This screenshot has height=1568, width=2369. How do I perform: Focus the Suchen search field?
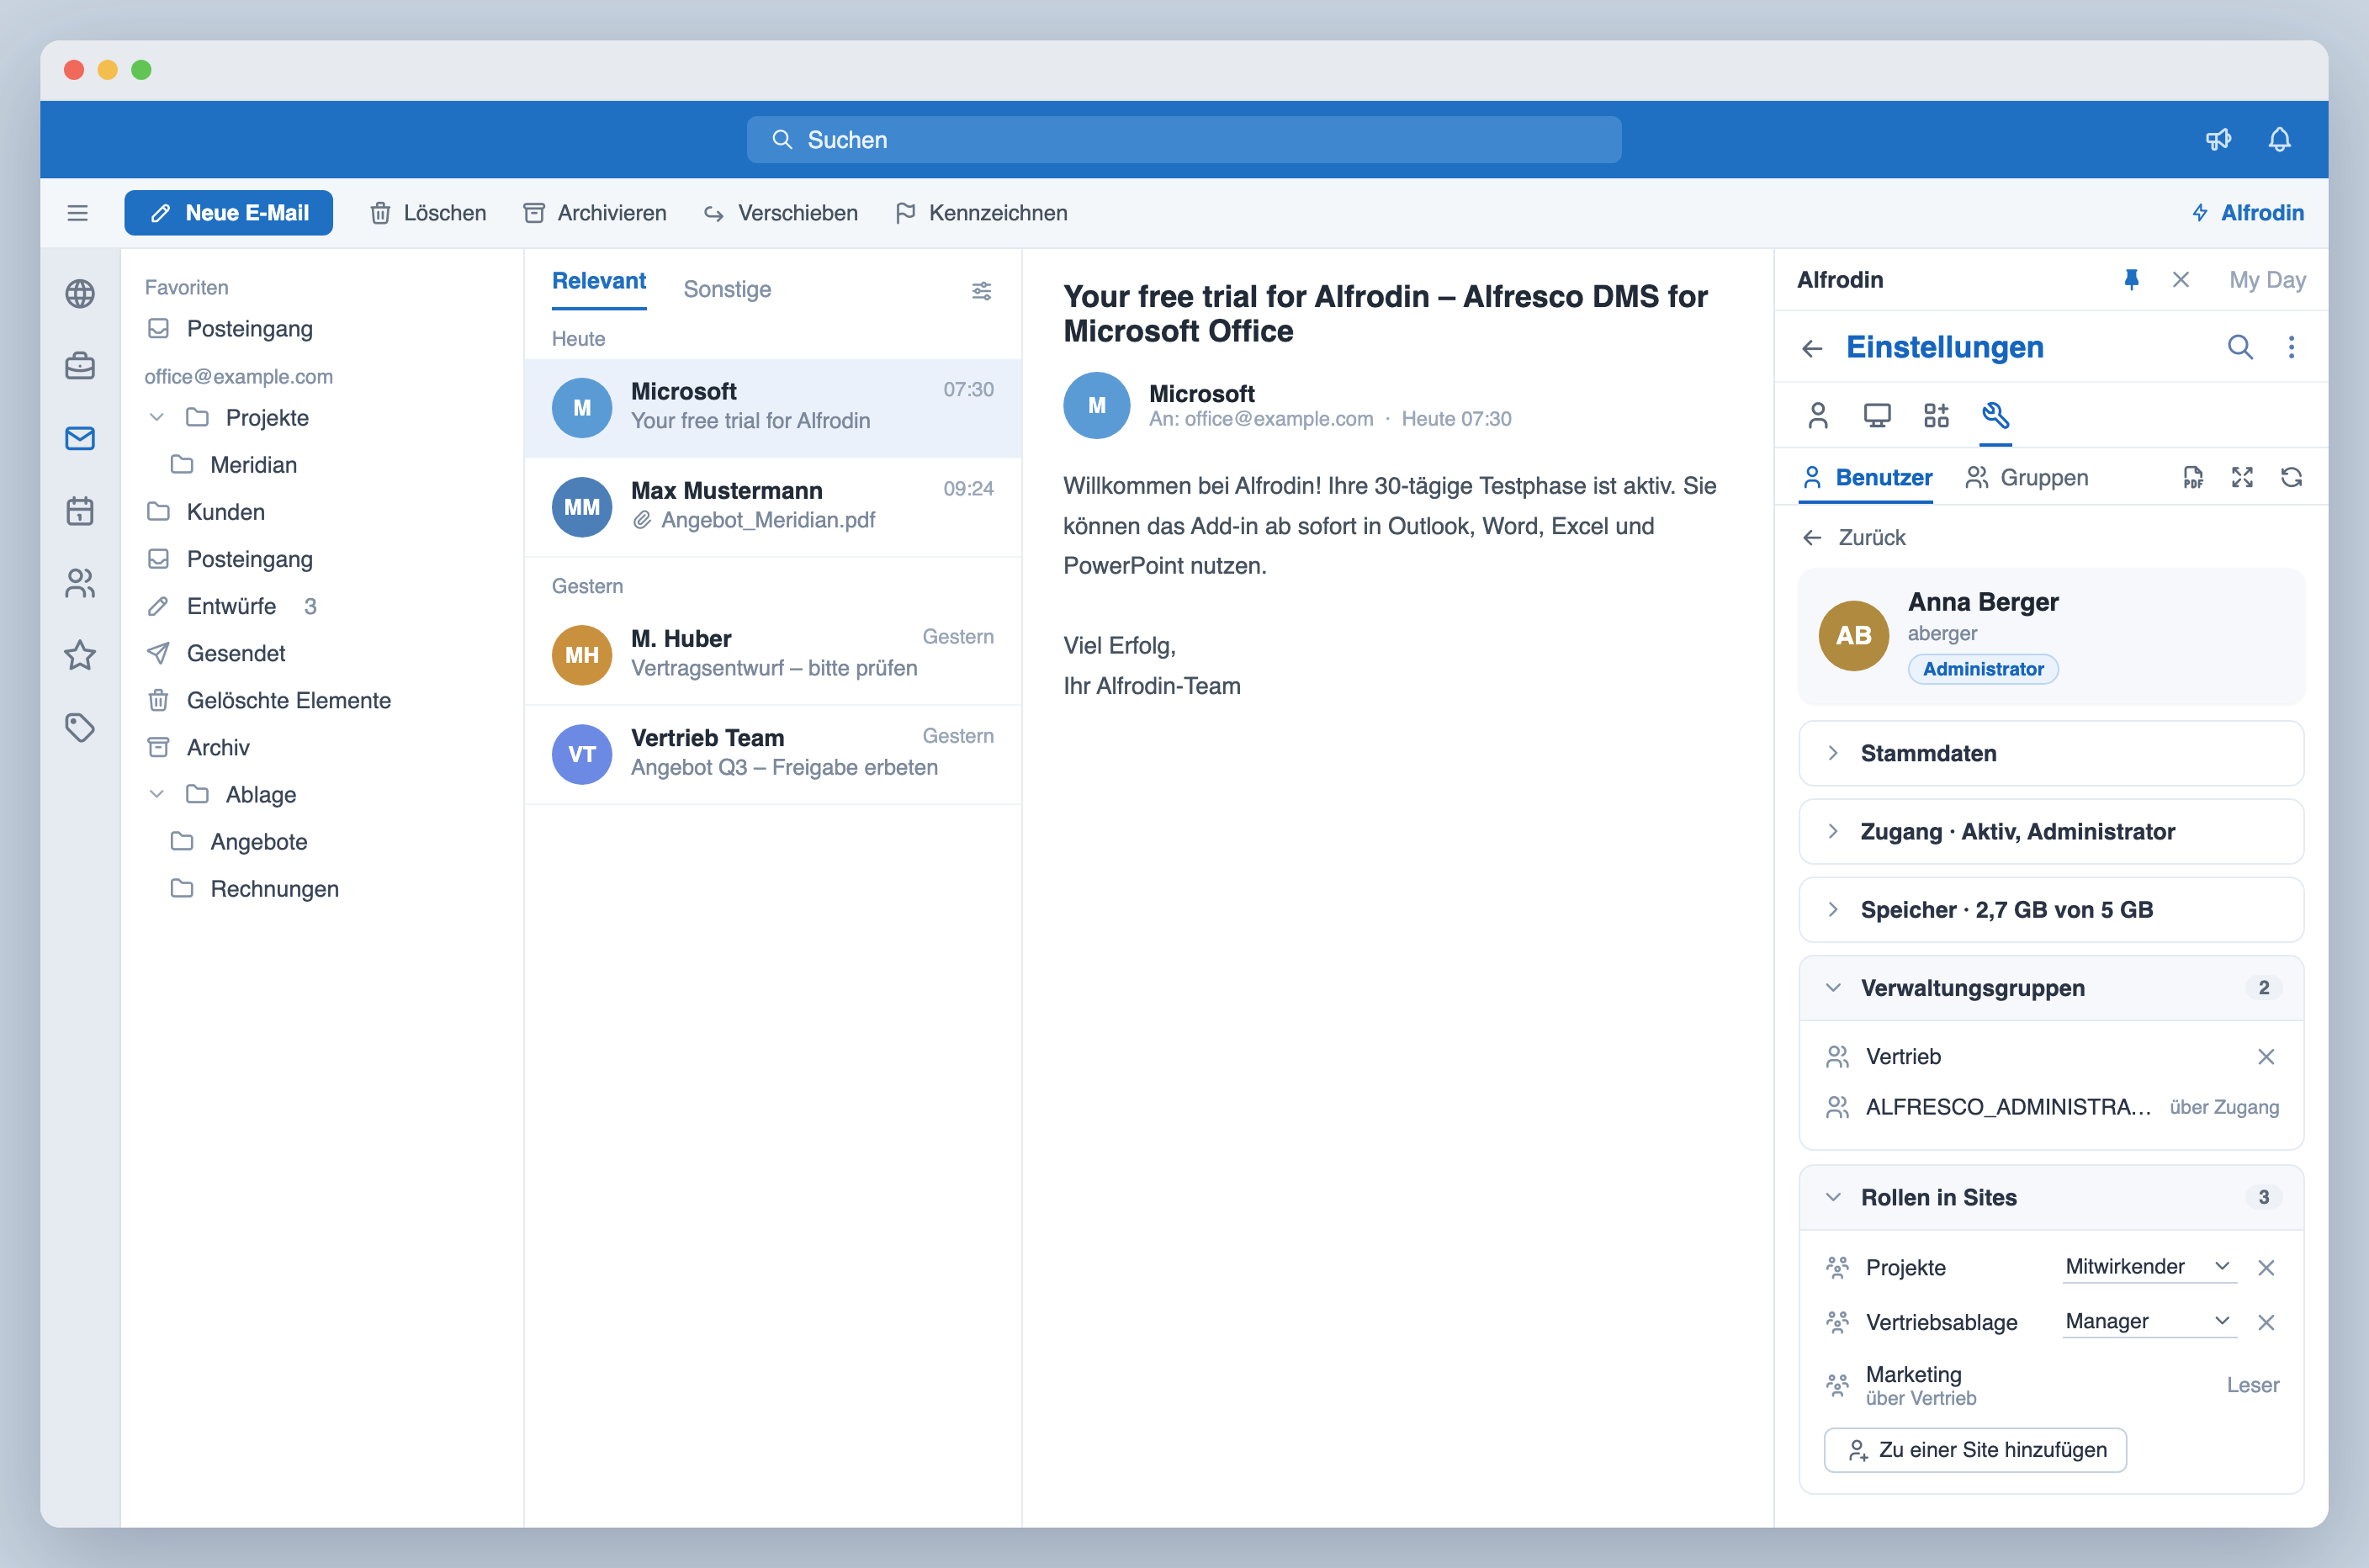[1184, 140]
